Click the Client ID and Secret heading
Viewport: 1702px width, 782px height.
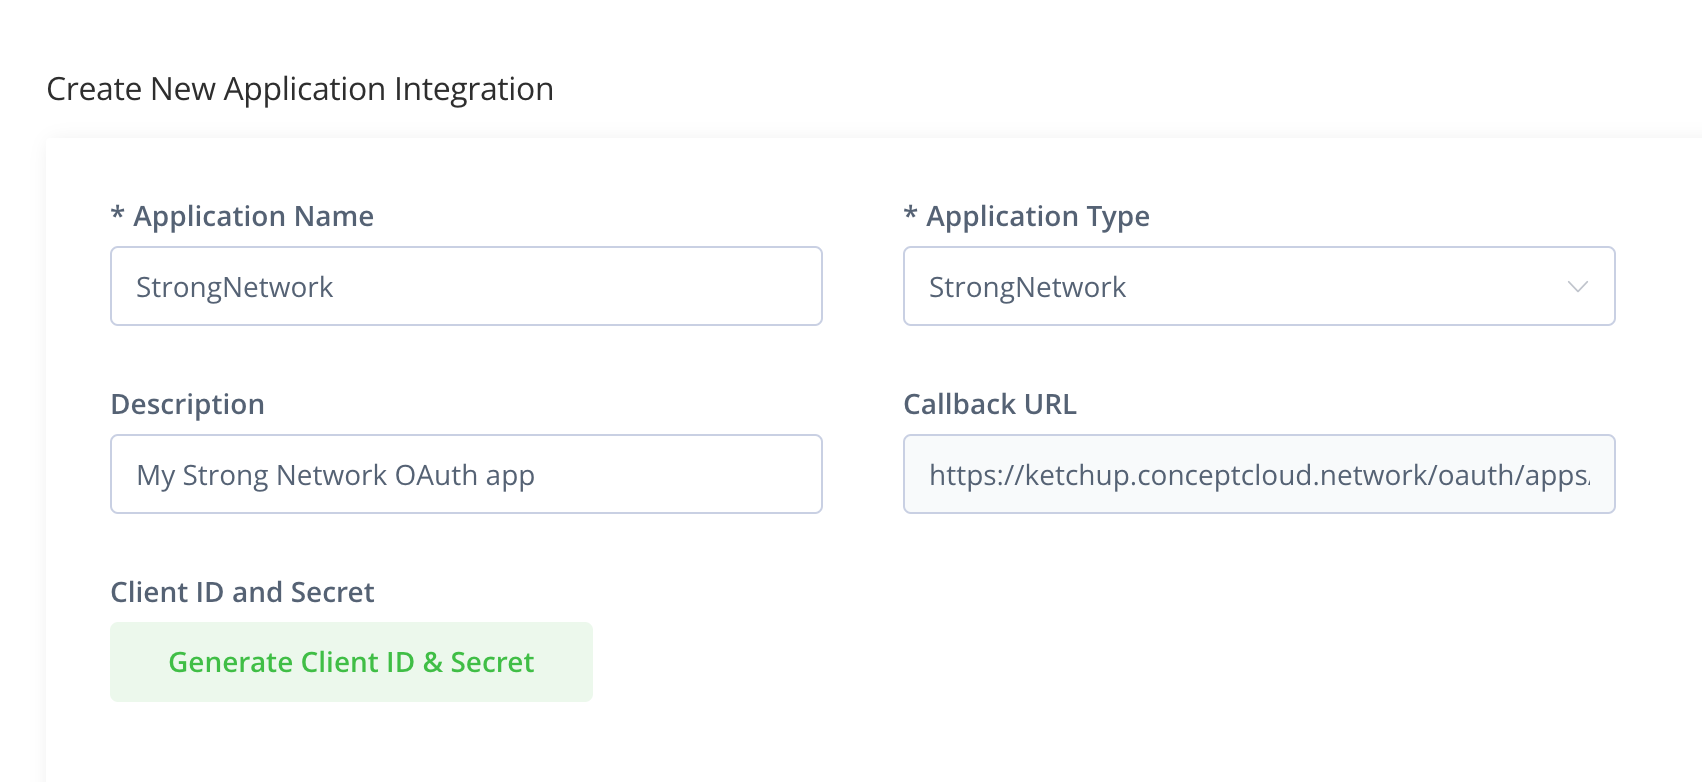tap(242, 592)
